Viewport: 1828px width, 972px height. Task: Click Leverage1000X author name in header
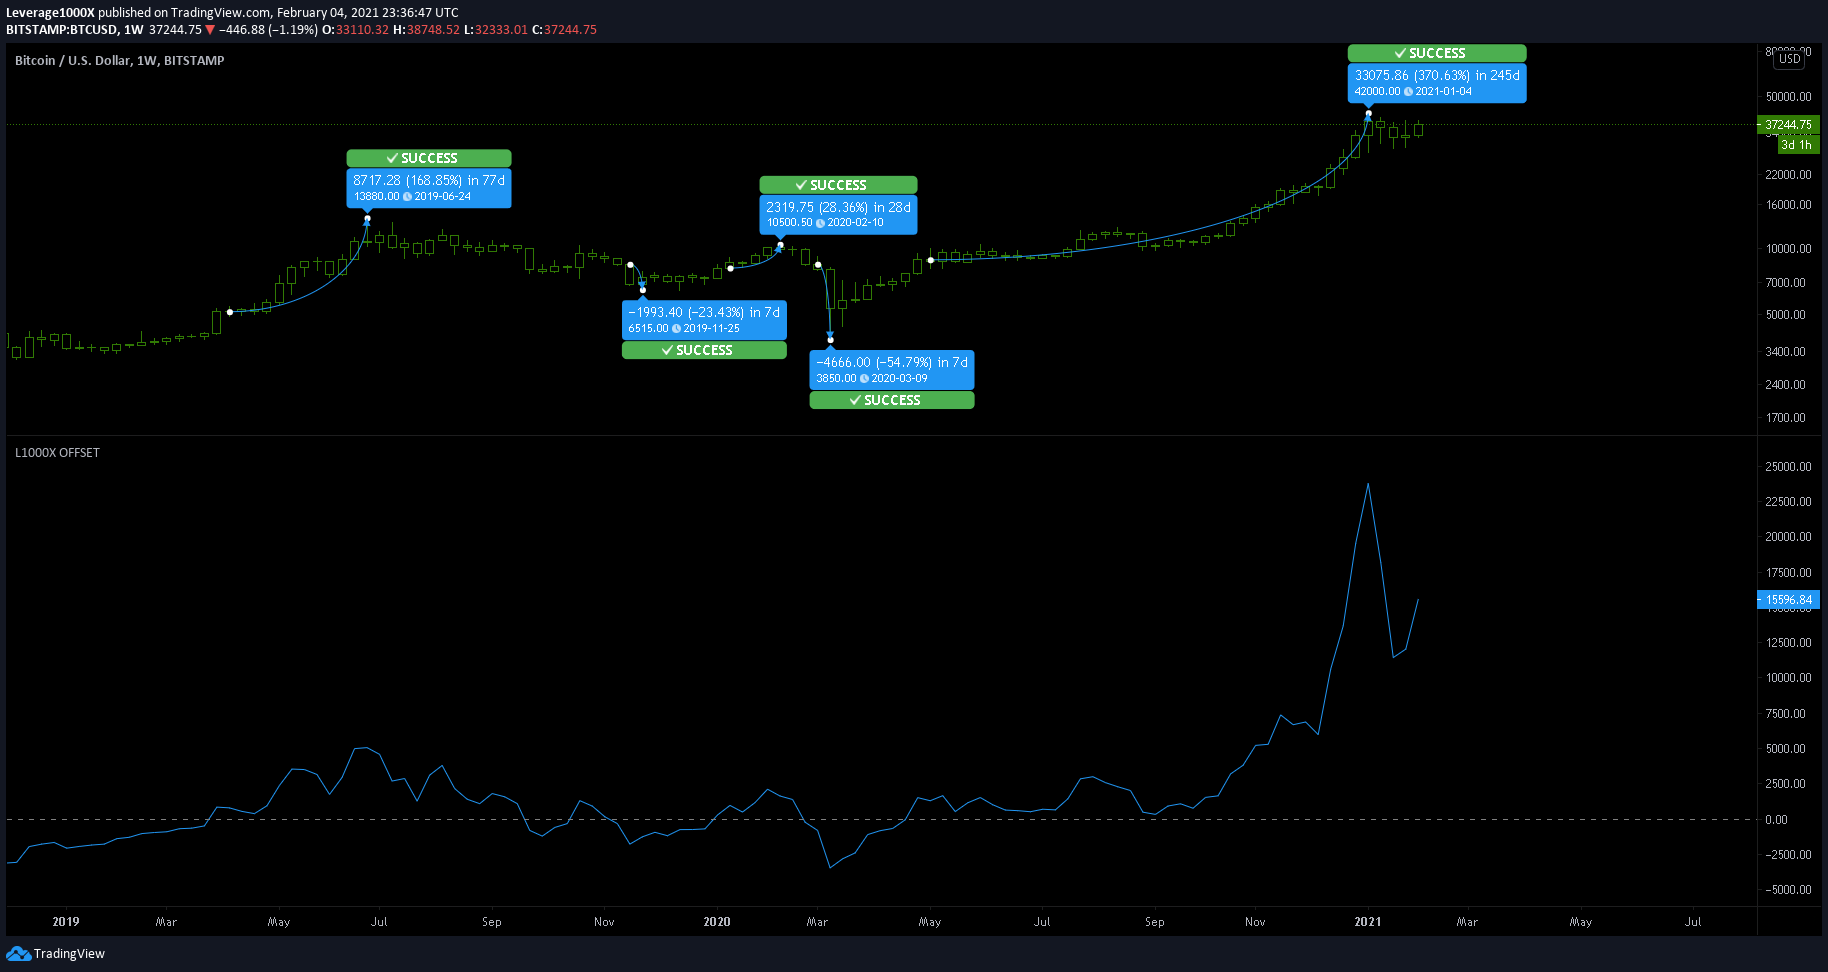[50, 13]
